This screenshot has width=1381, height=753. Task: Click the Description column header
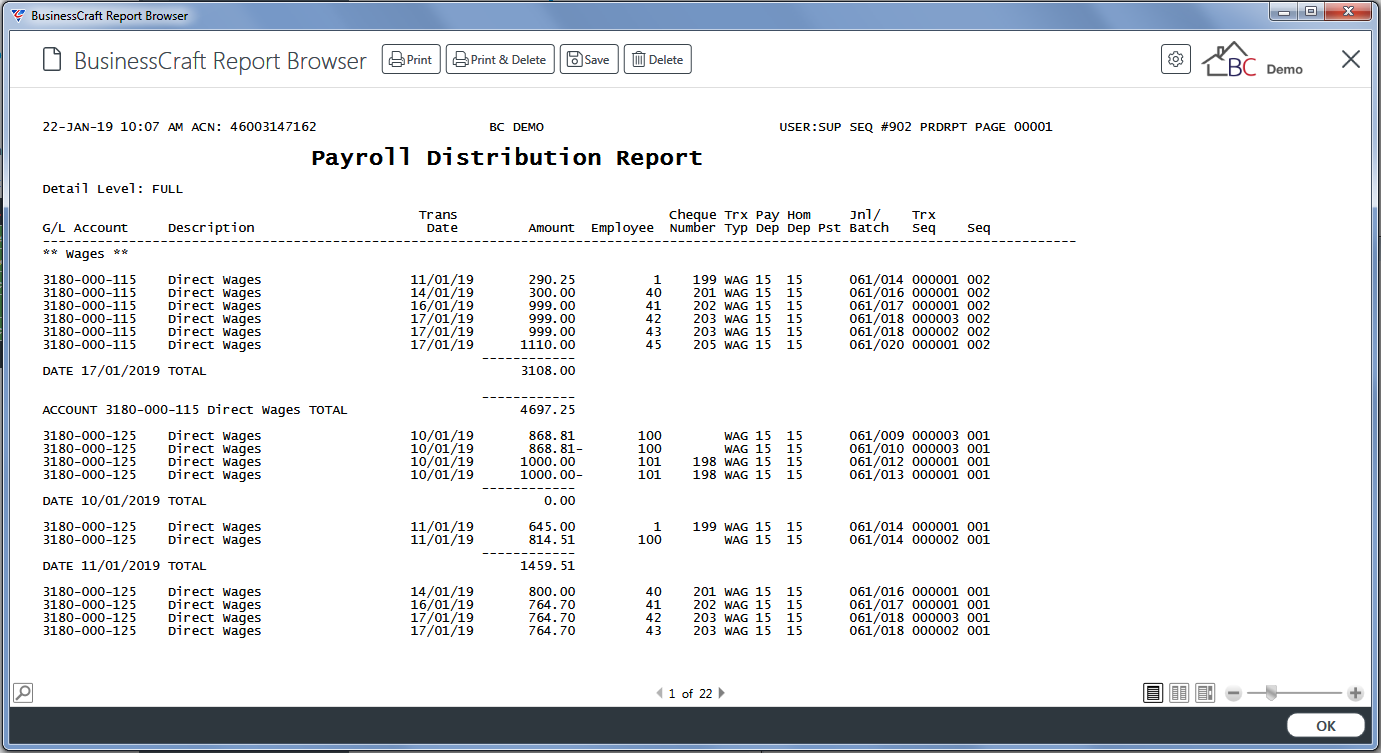click(x=211, y=228)
